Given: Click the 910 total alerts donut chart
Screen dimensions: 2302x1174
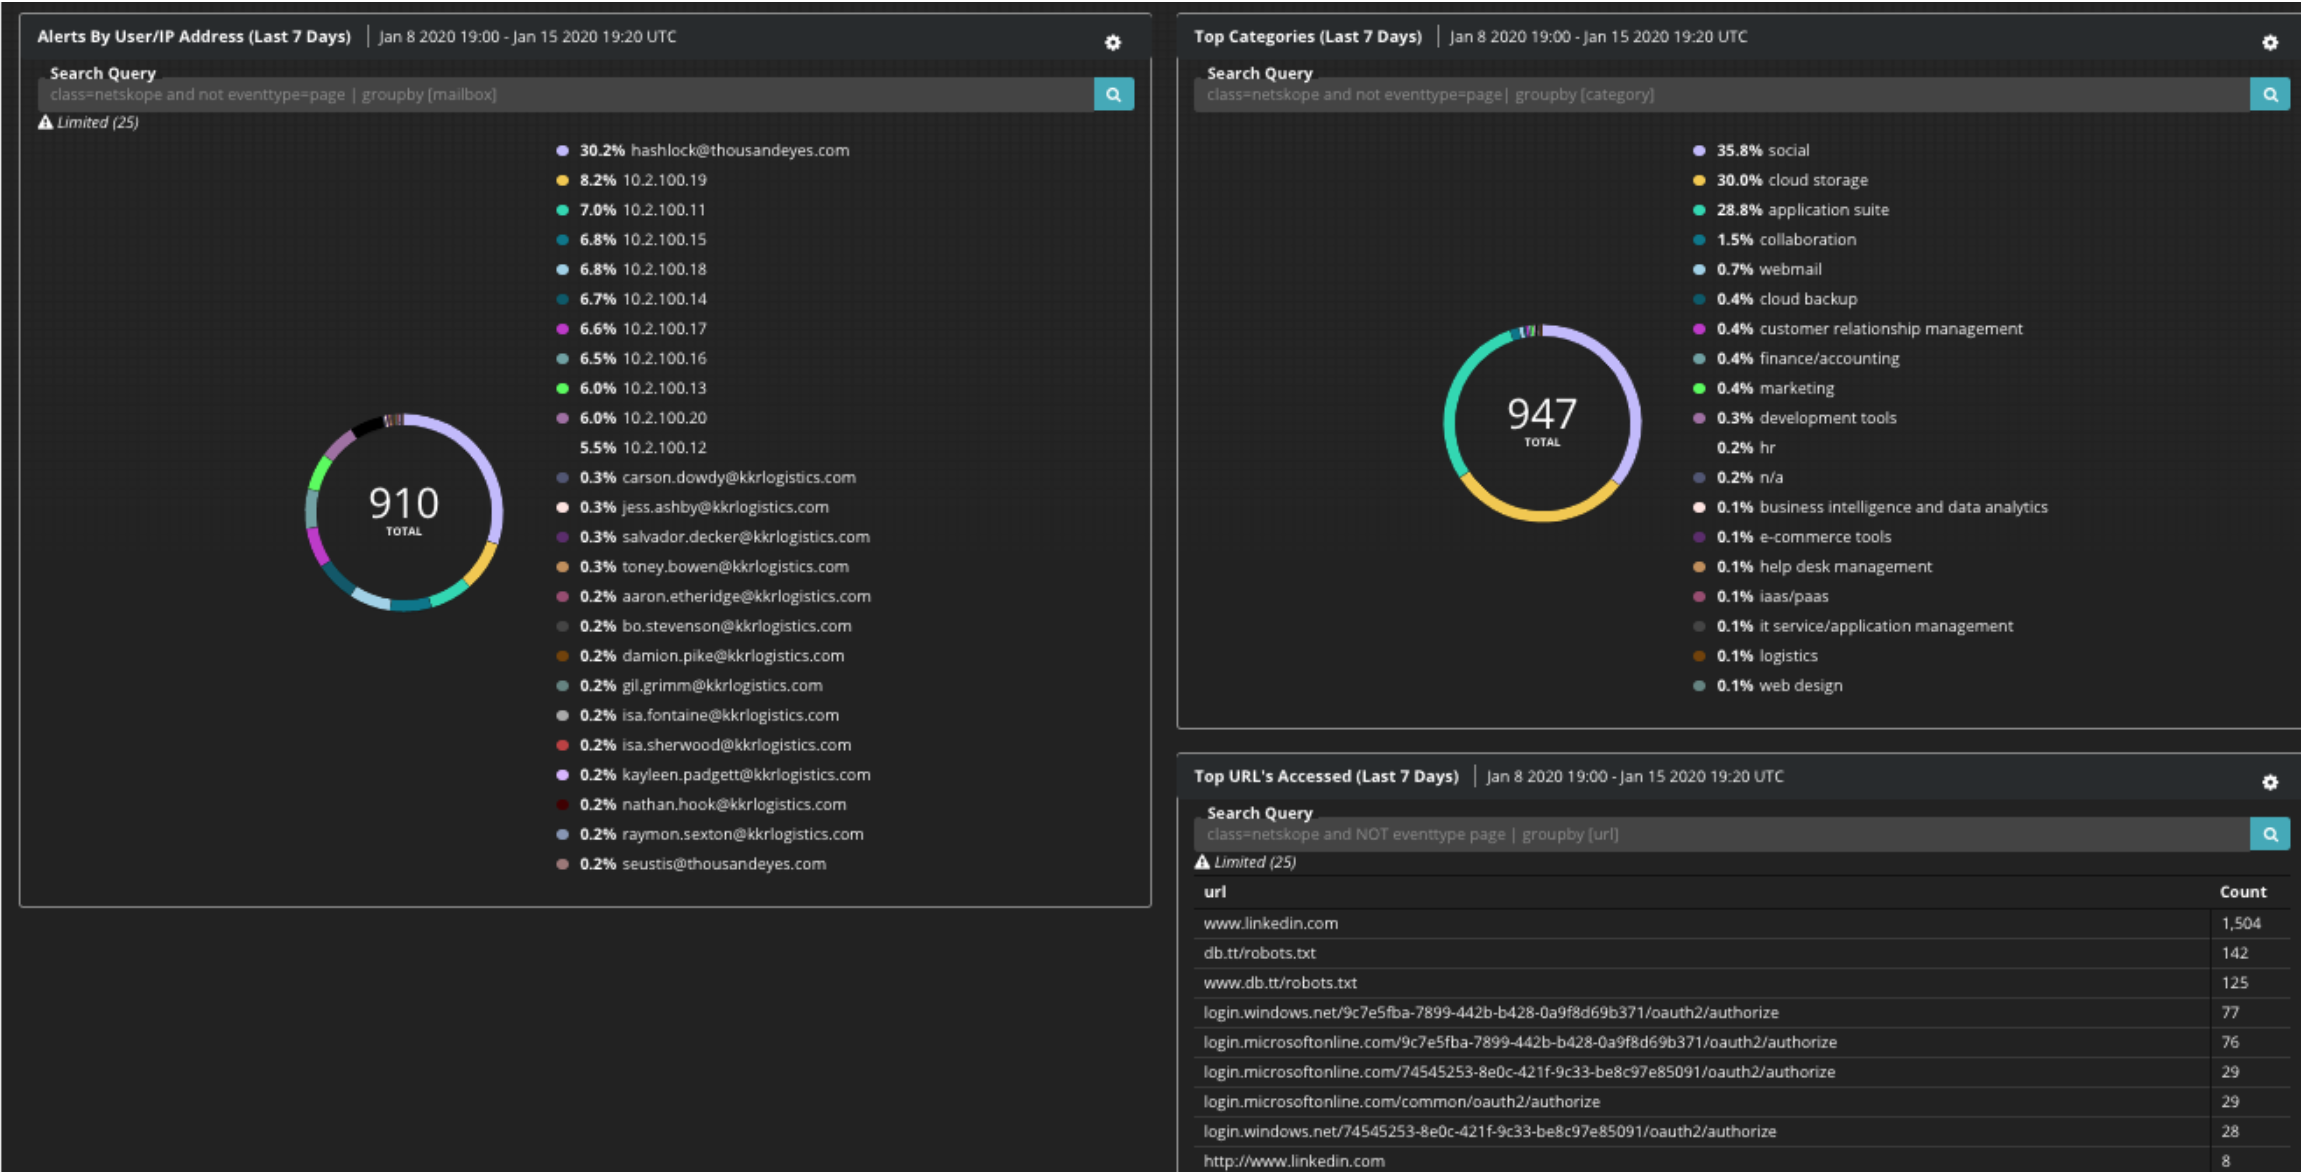Looking at the screenshot, I should (404, 511).
